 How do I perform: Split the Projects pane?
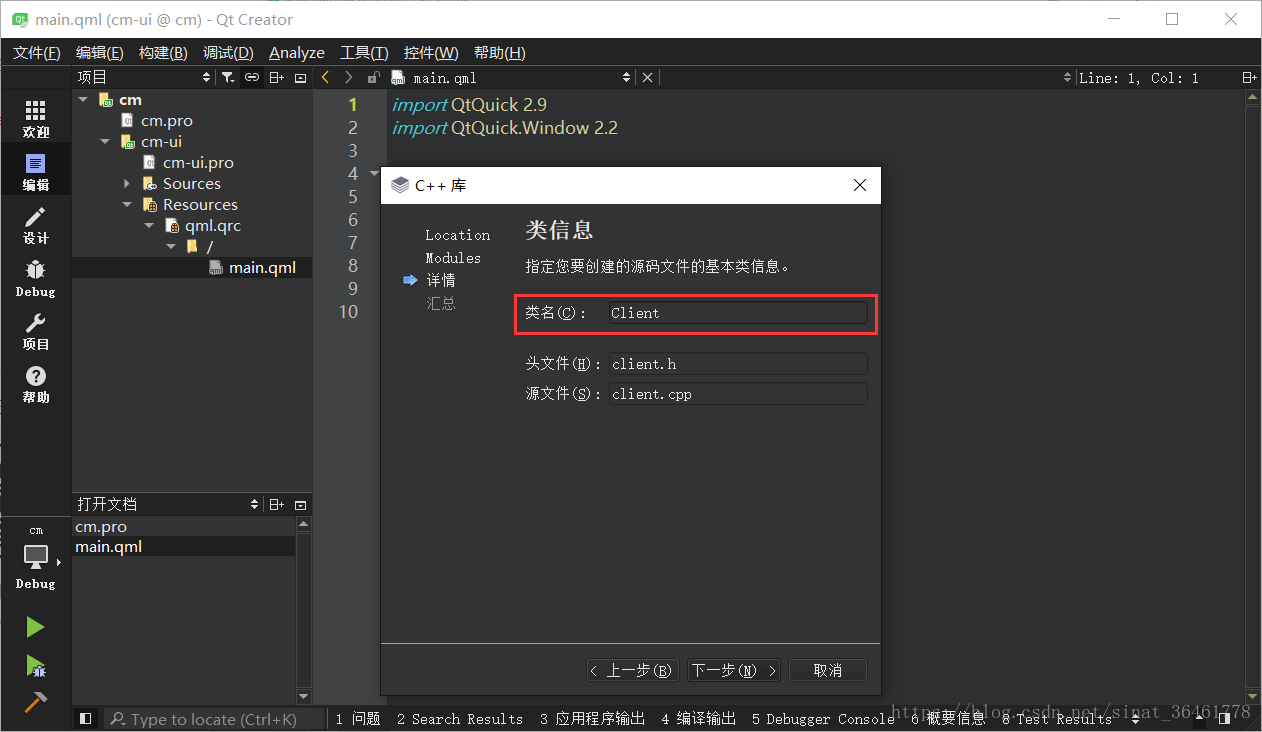tap(277, 77)
